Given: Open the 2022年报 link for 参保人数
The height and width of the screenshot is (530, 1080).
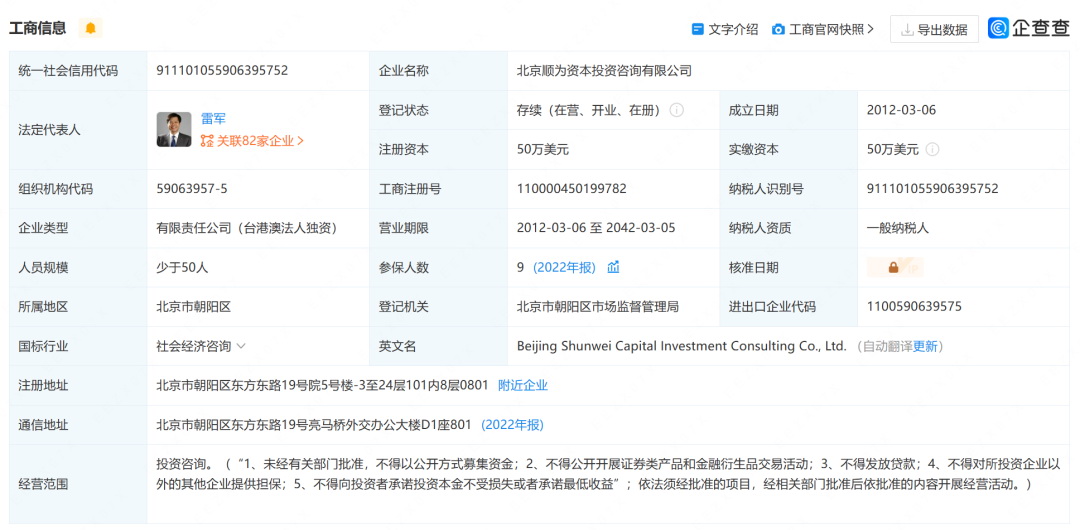Looking at the screenshot, I should click(x=564, y=267).
